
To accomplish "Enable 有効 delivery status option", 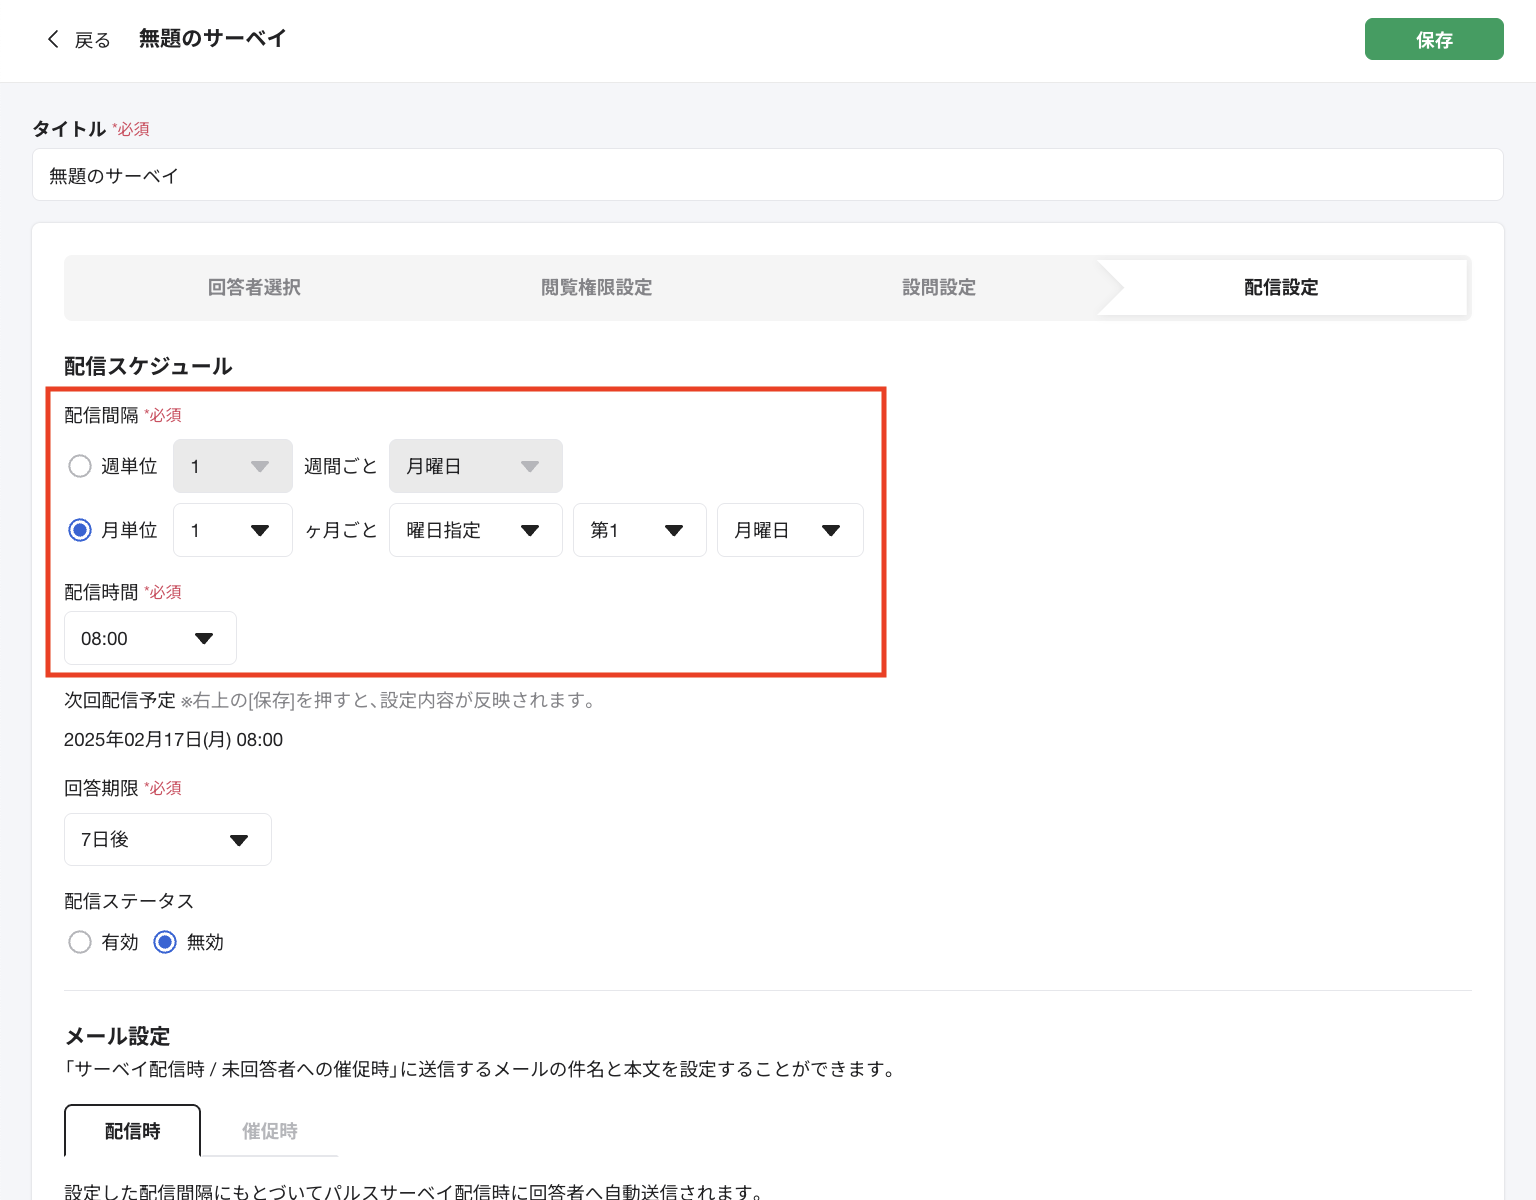I will point(80,942).
